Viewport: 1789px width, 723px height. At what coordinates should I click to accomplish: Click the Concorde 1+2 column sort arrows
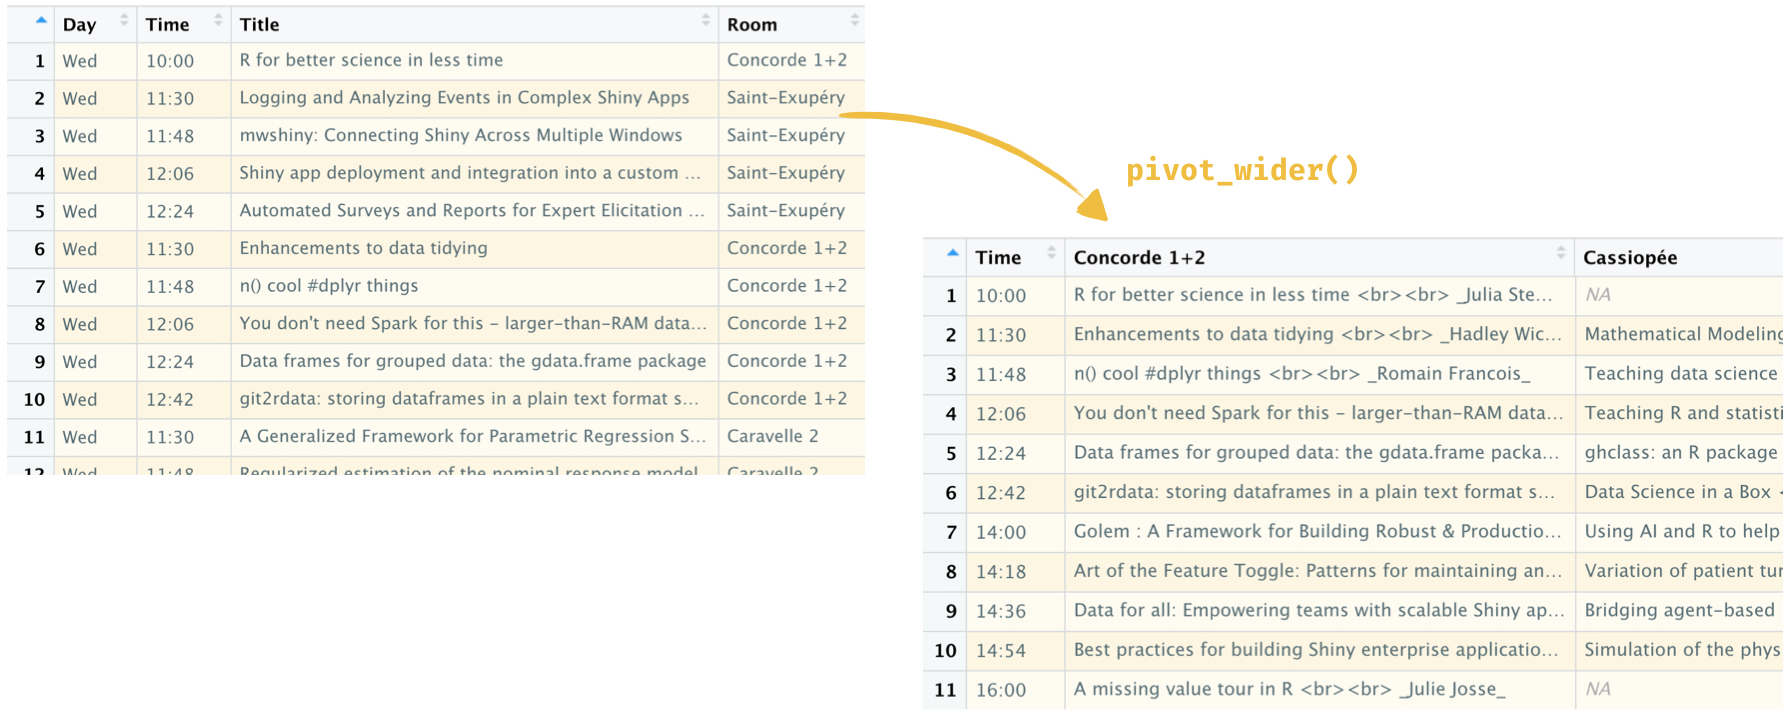pyautogui.click(x=1560, y=254)
